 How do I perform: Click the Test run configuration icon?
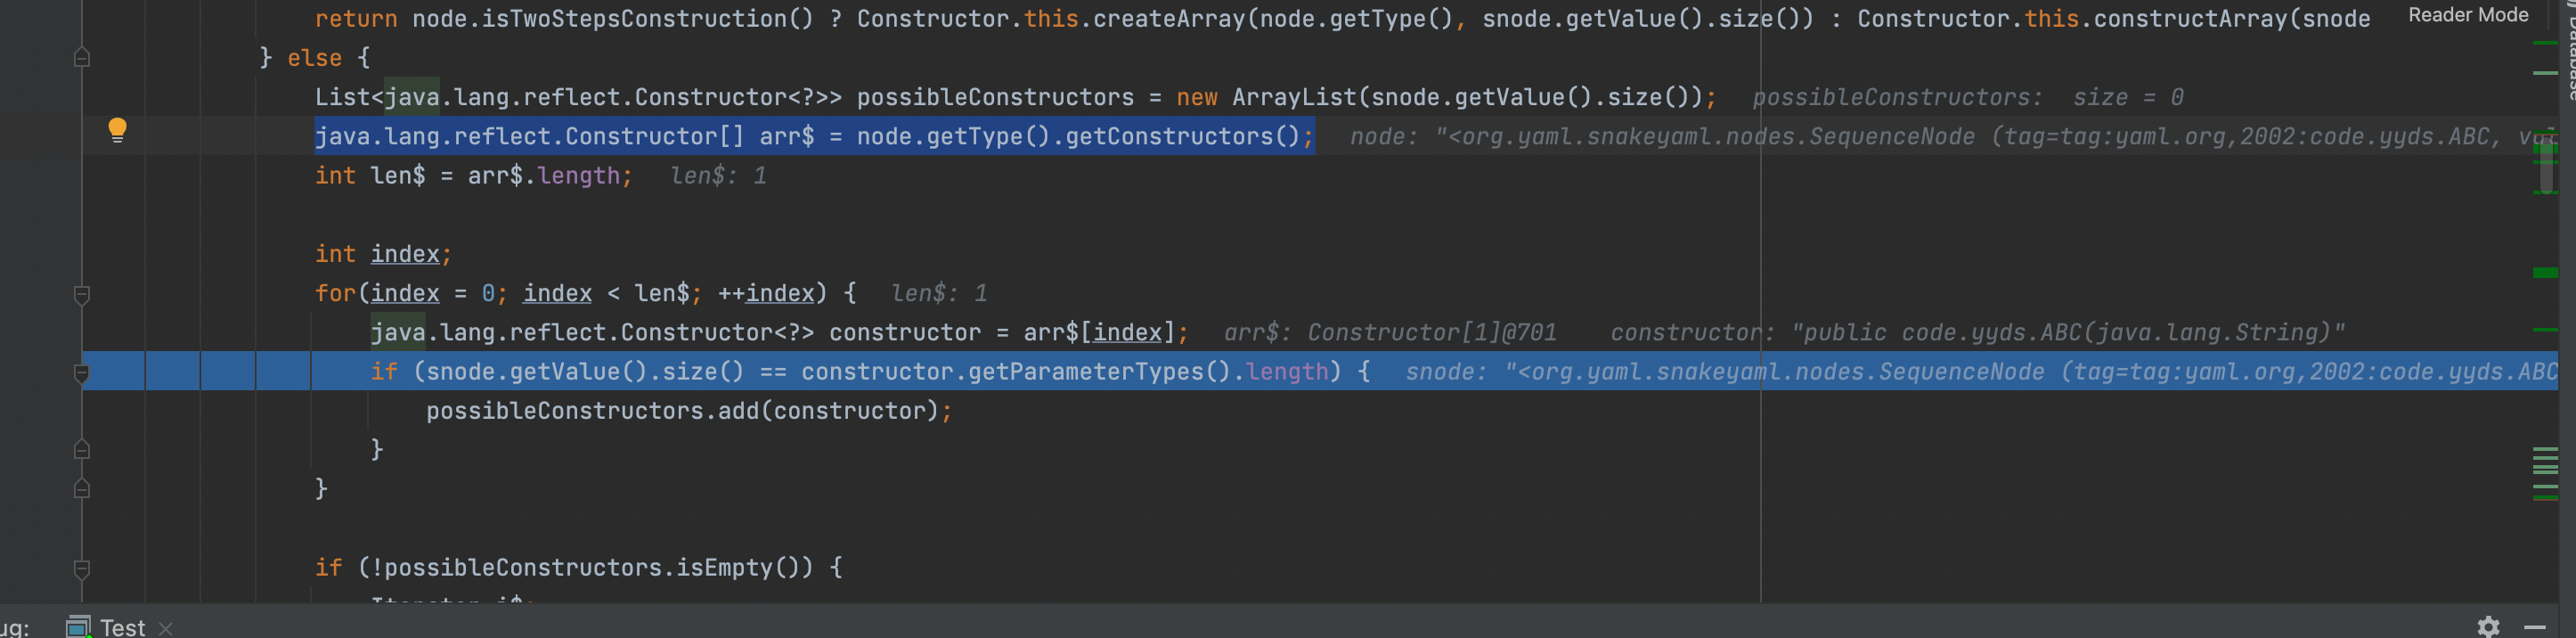coord(78,627)
